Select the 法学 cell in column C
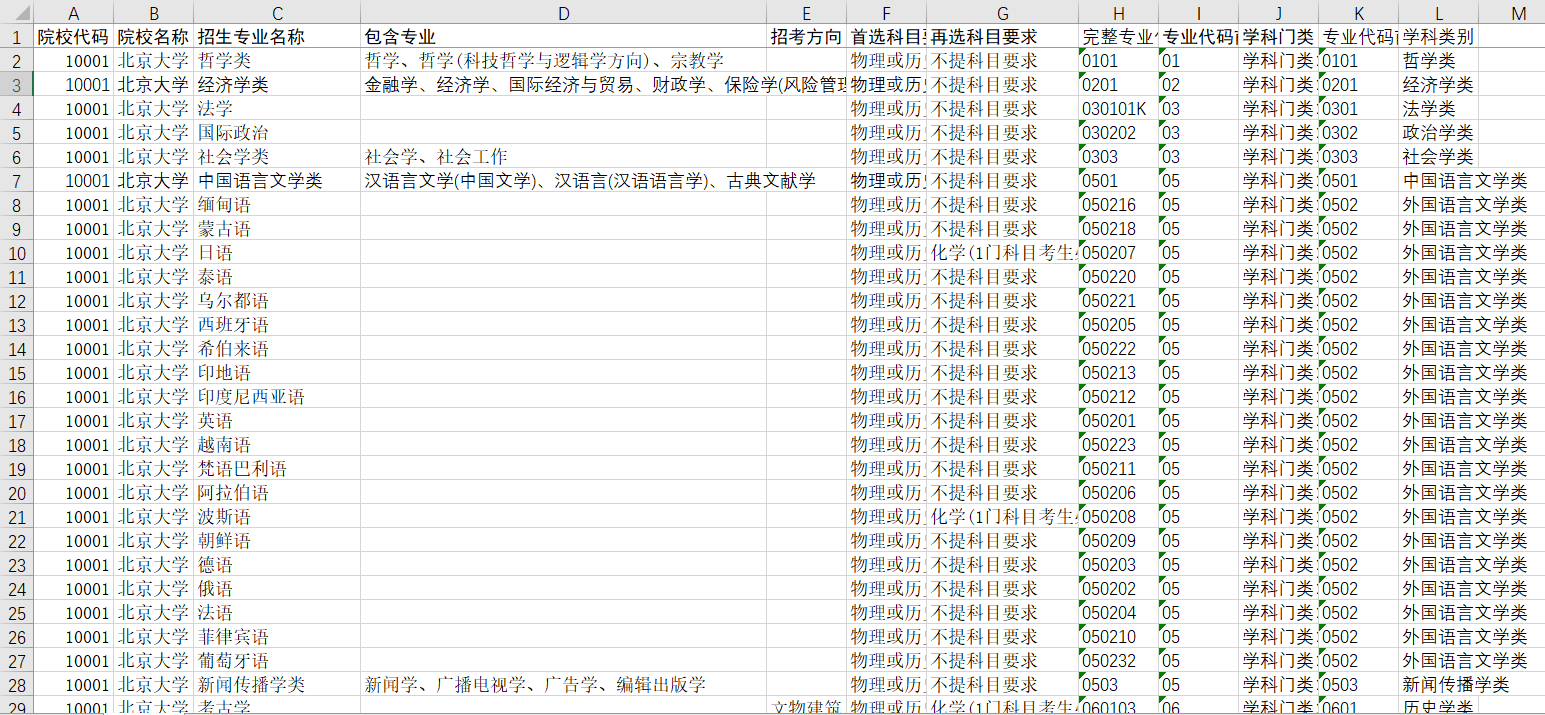The image size is (1545, 715). click(277, 109)
